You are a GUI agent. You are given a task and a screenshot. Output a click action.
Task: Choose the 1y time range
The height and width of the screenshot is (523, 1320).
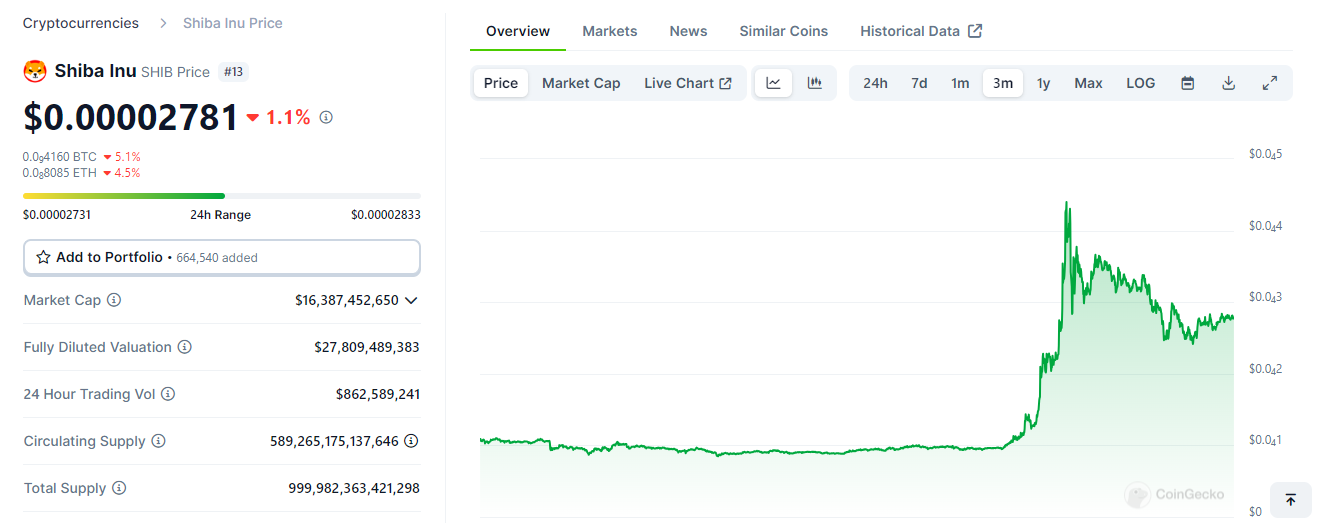(1043, 83)
